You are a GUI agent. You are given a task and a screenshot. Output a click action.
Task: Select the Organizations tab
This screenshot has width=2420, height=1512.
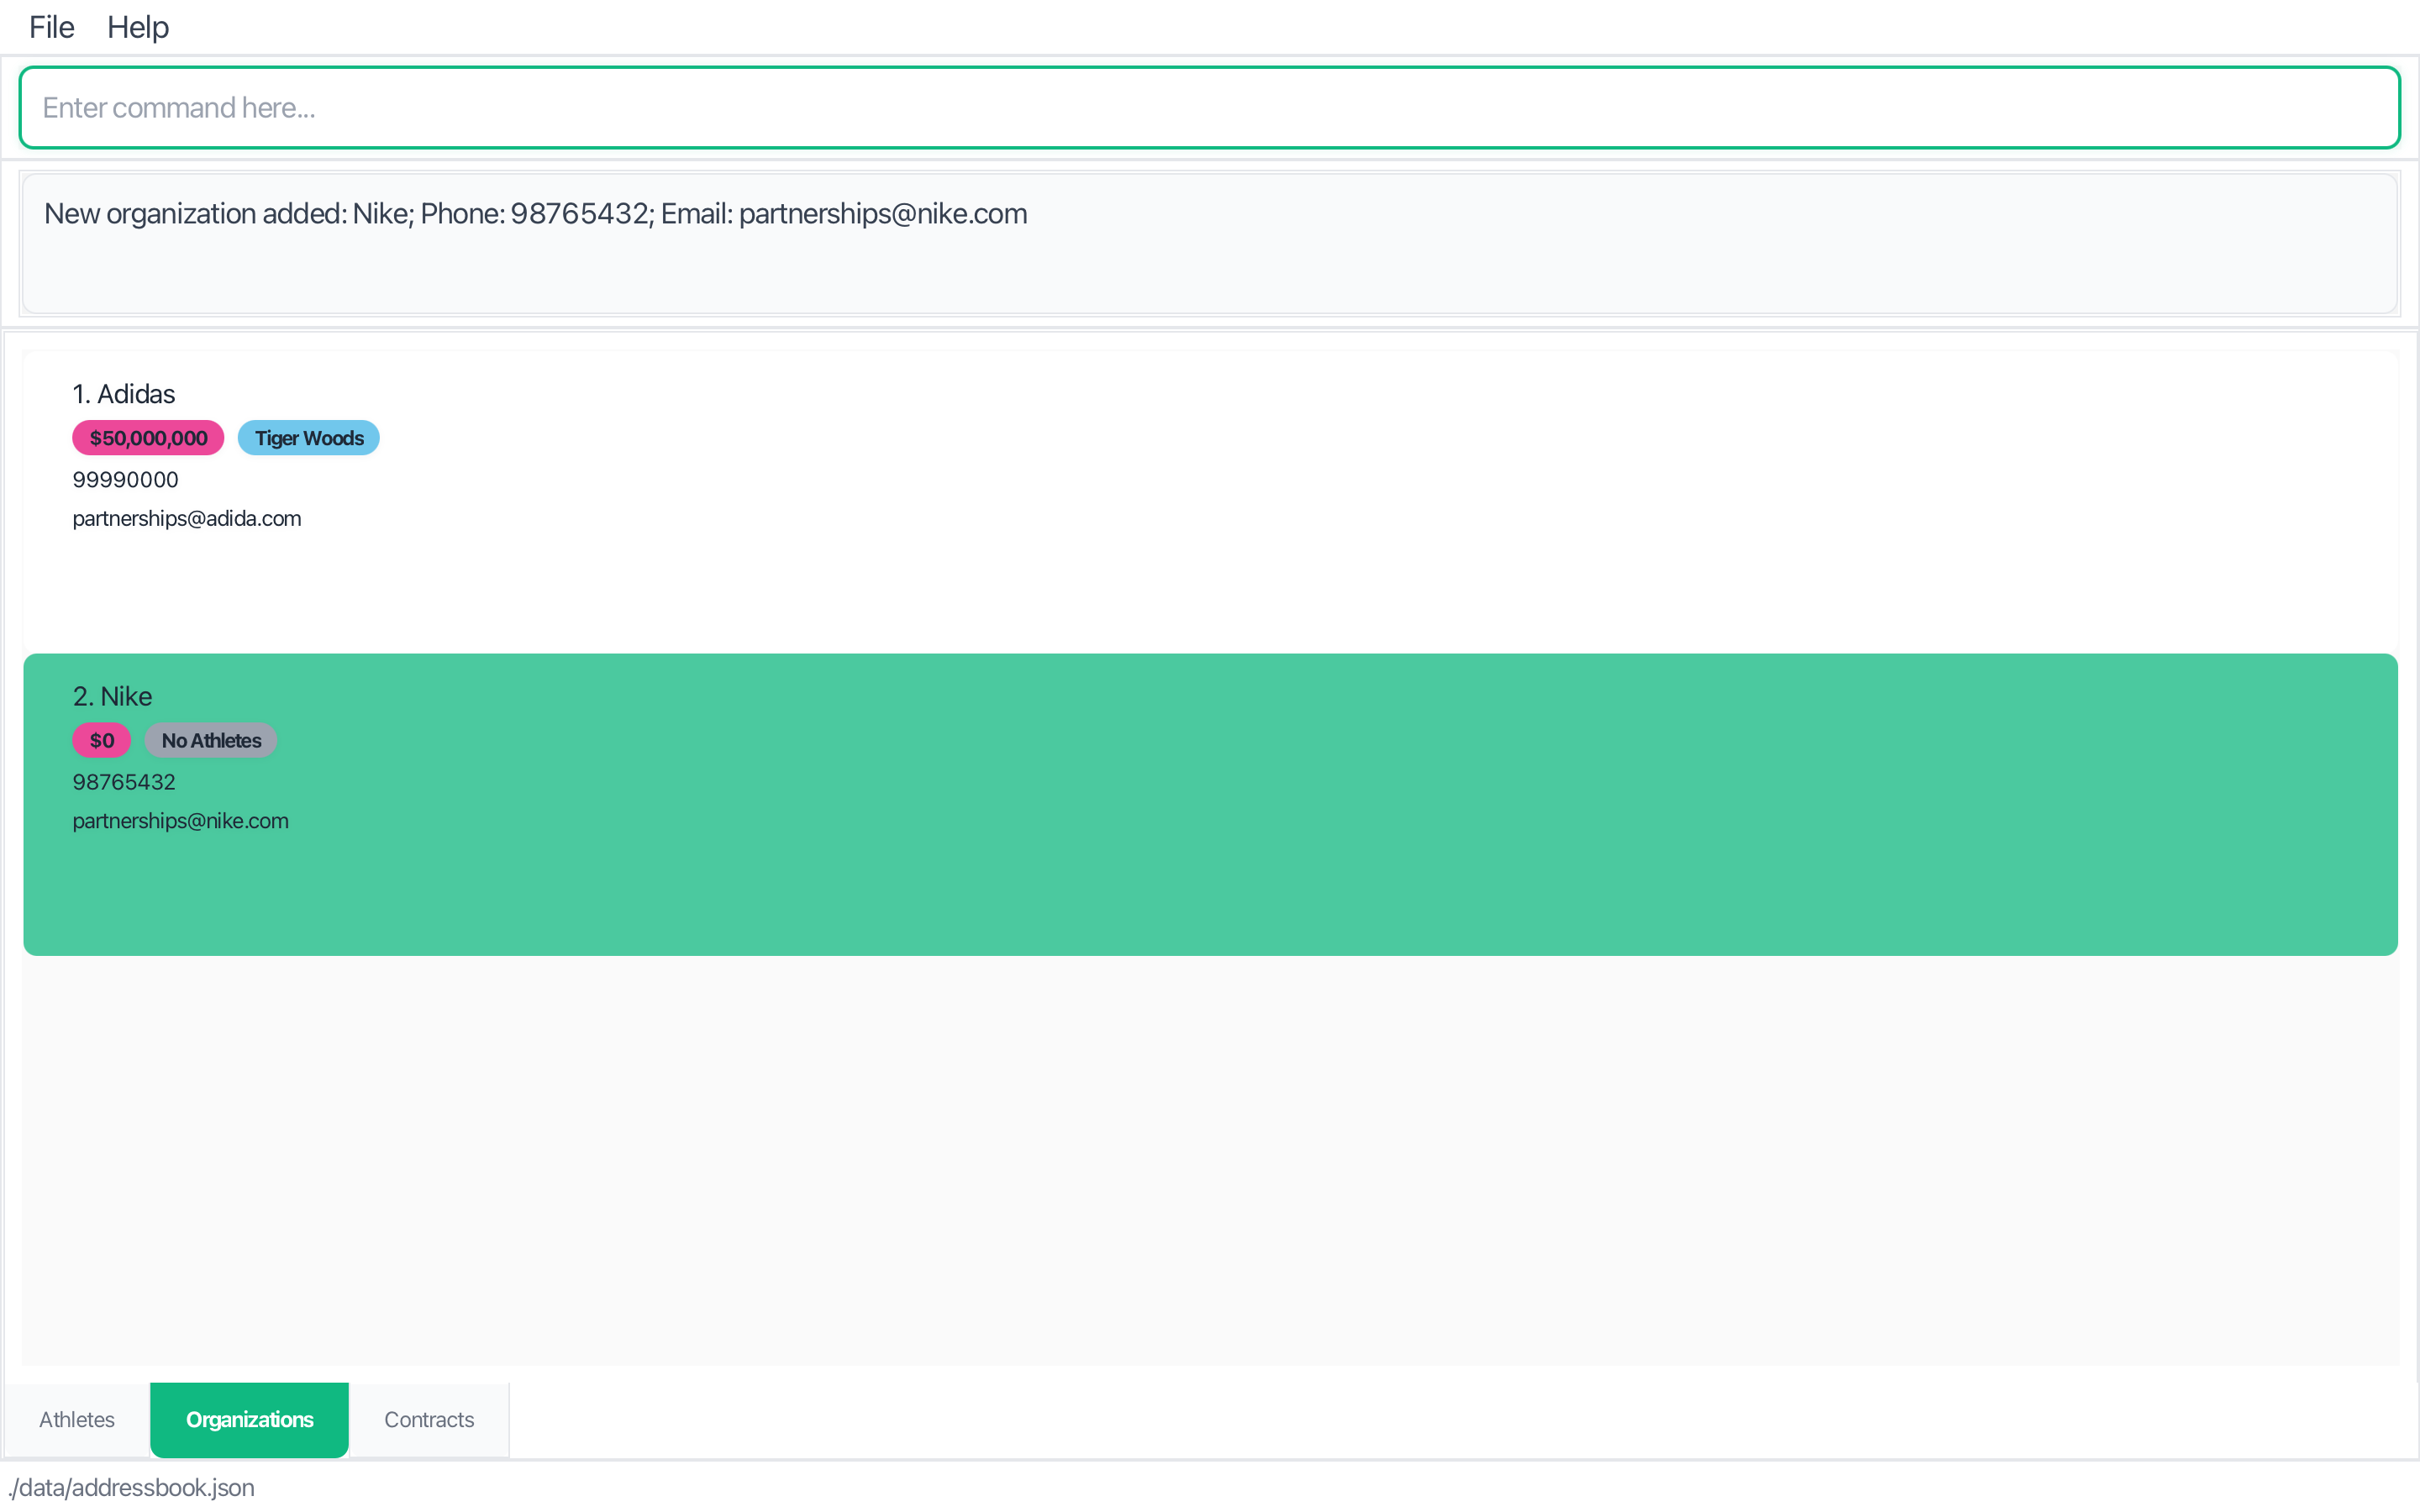click(249, 1419)
